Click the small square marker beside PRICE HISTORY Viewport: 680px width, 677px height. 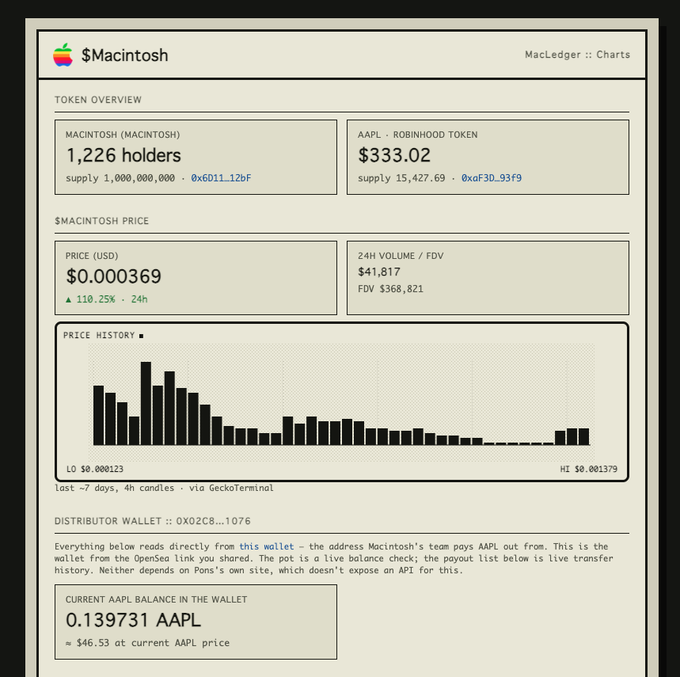141,336
